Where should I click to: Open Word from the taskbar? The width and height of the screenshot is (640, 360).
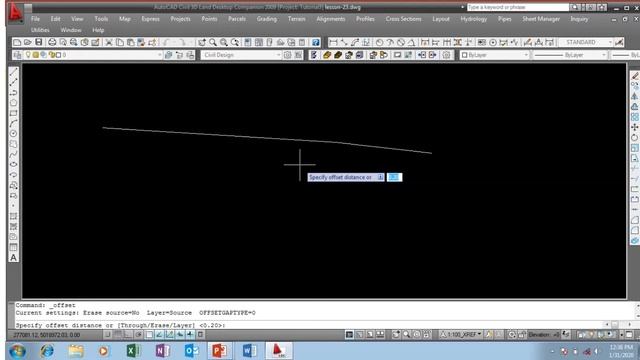pos(249,351)
